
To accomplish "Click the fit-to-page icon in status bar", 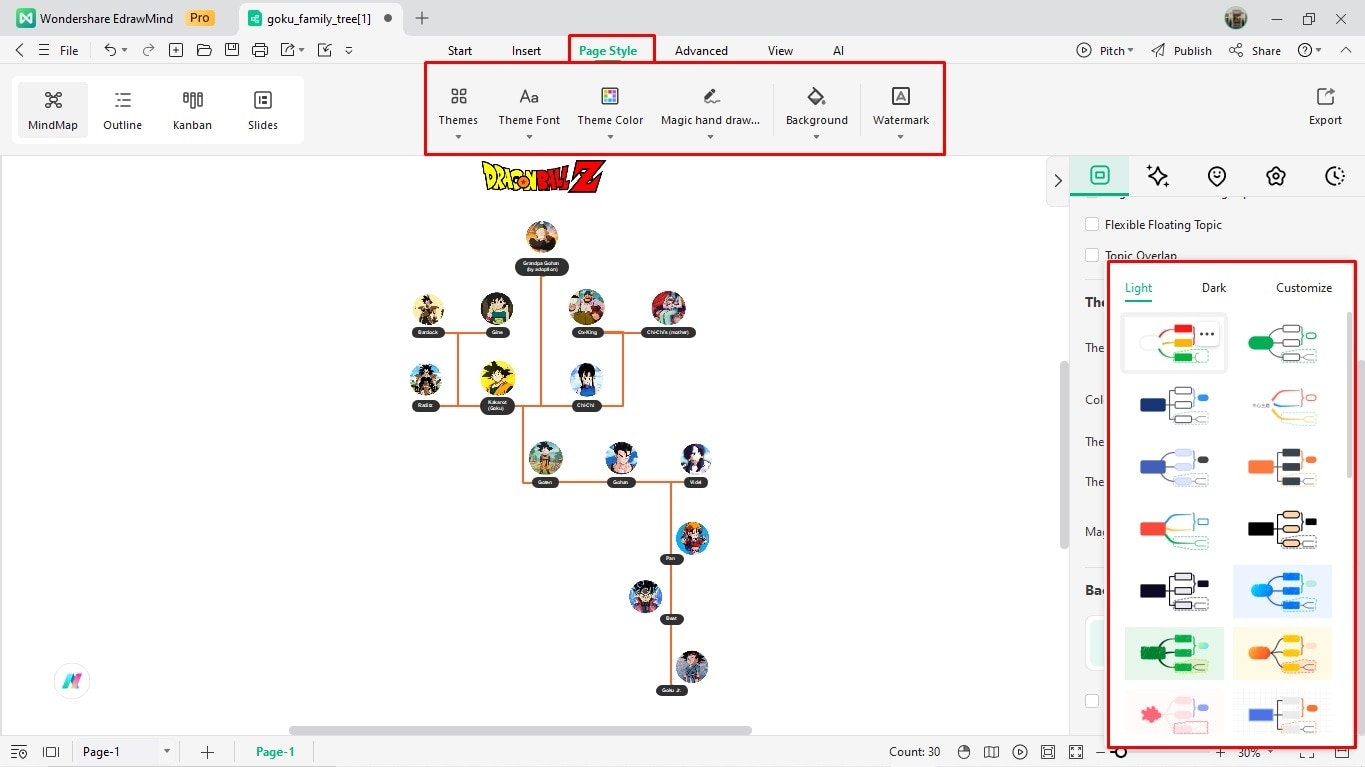I will [x=1048, y=752].
